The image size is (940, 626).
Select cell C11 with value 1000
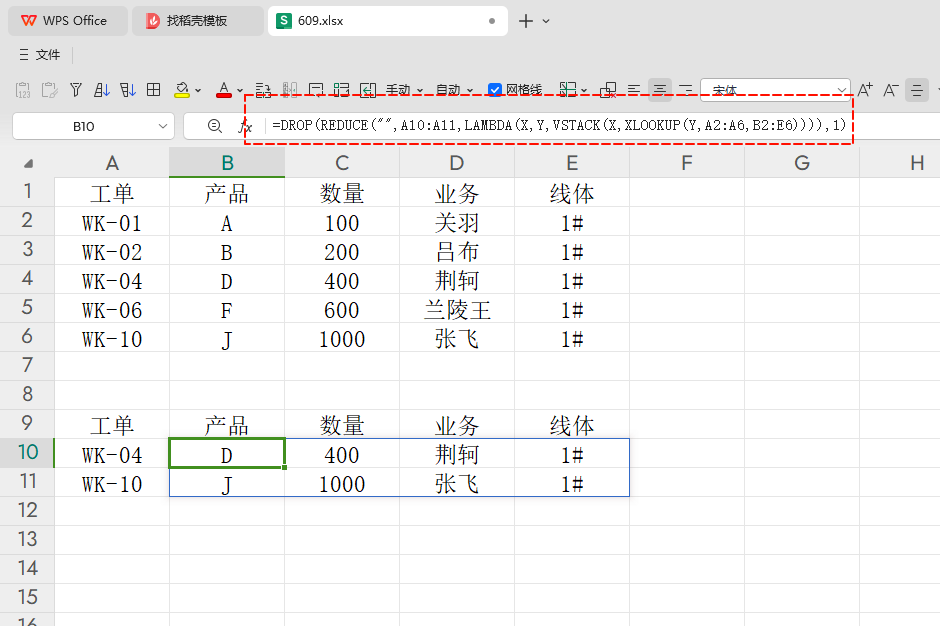[342, 484]
